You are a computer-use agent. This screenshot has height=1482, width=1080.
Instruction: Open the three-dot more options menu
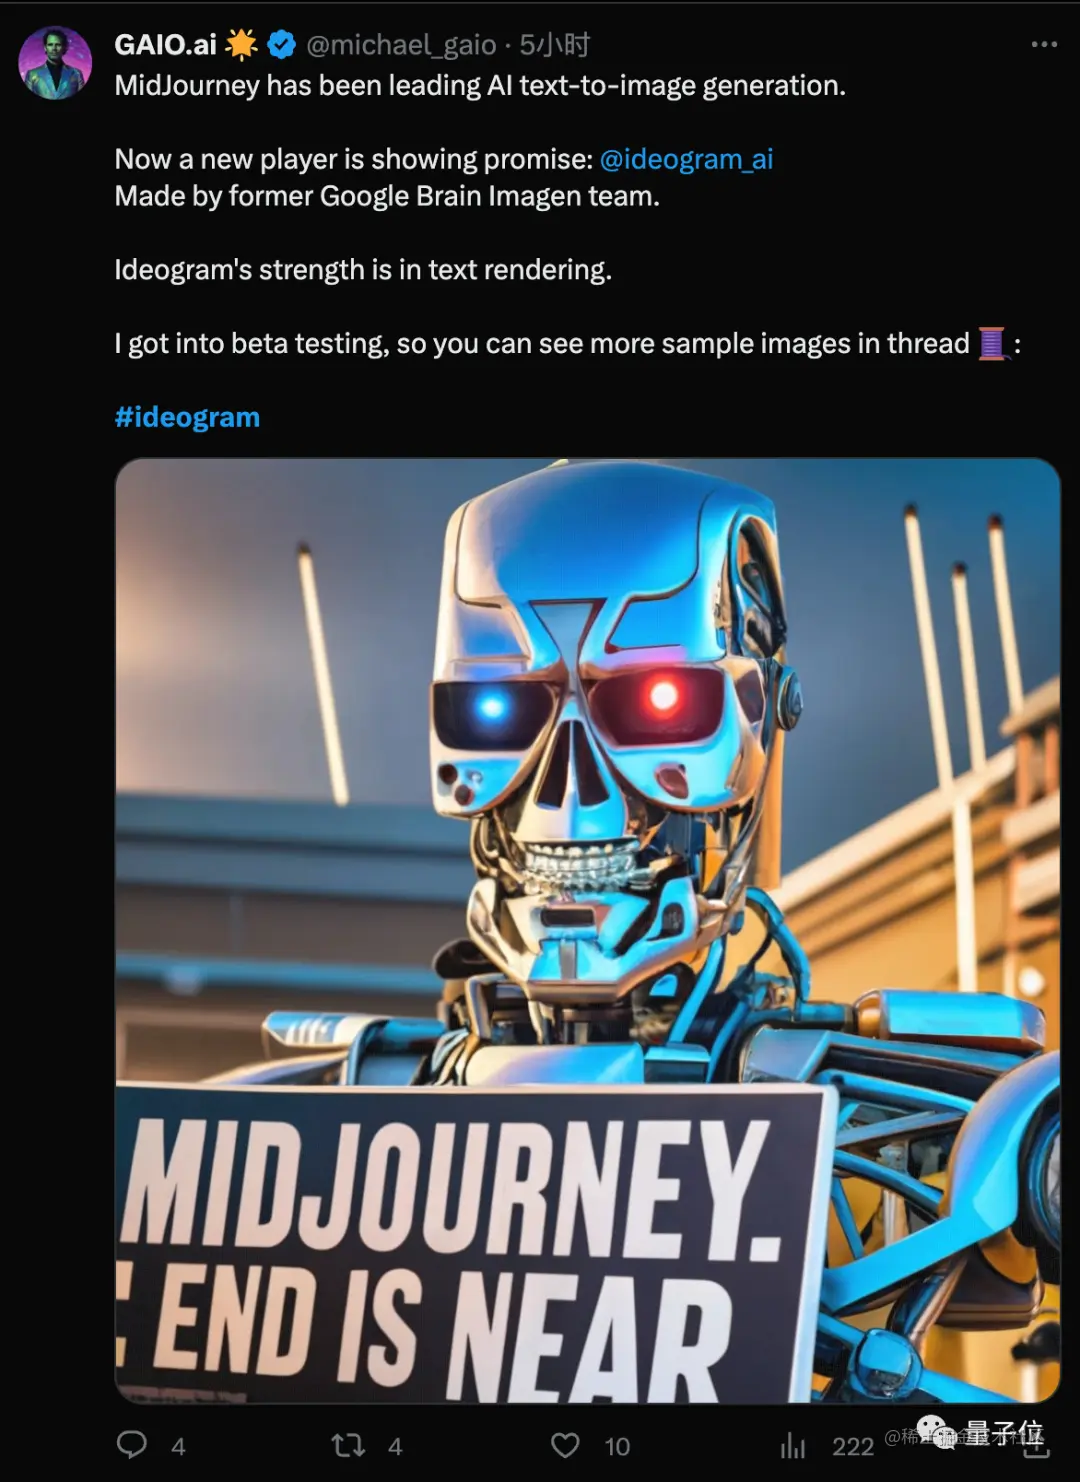[1044, 44]
